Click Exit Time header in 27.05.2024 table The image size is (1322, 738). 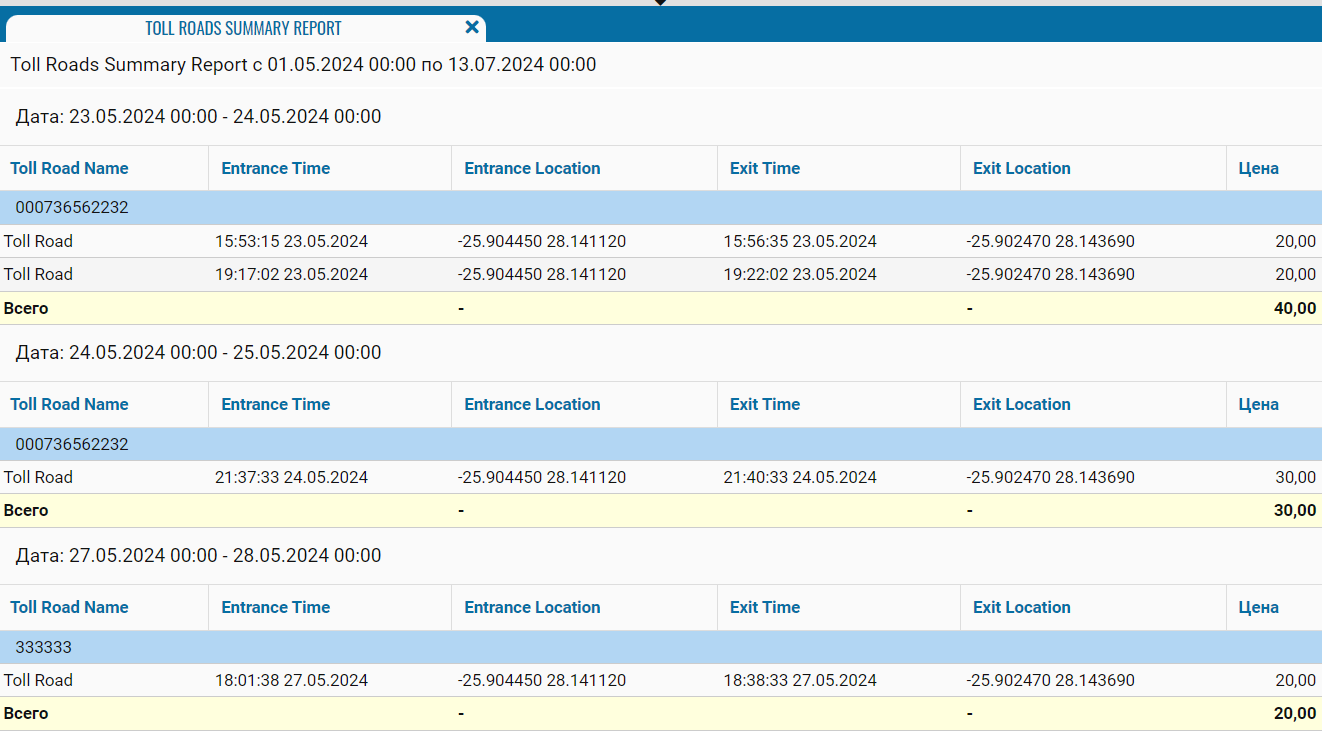pos(764,607)
